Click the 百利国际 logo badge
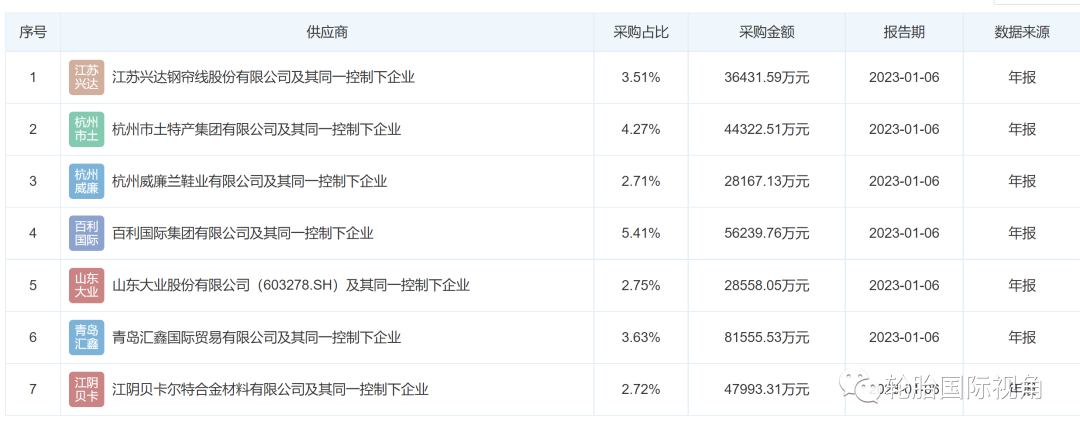The width and height of the screenshot is (1080, 435). (87, 233)
